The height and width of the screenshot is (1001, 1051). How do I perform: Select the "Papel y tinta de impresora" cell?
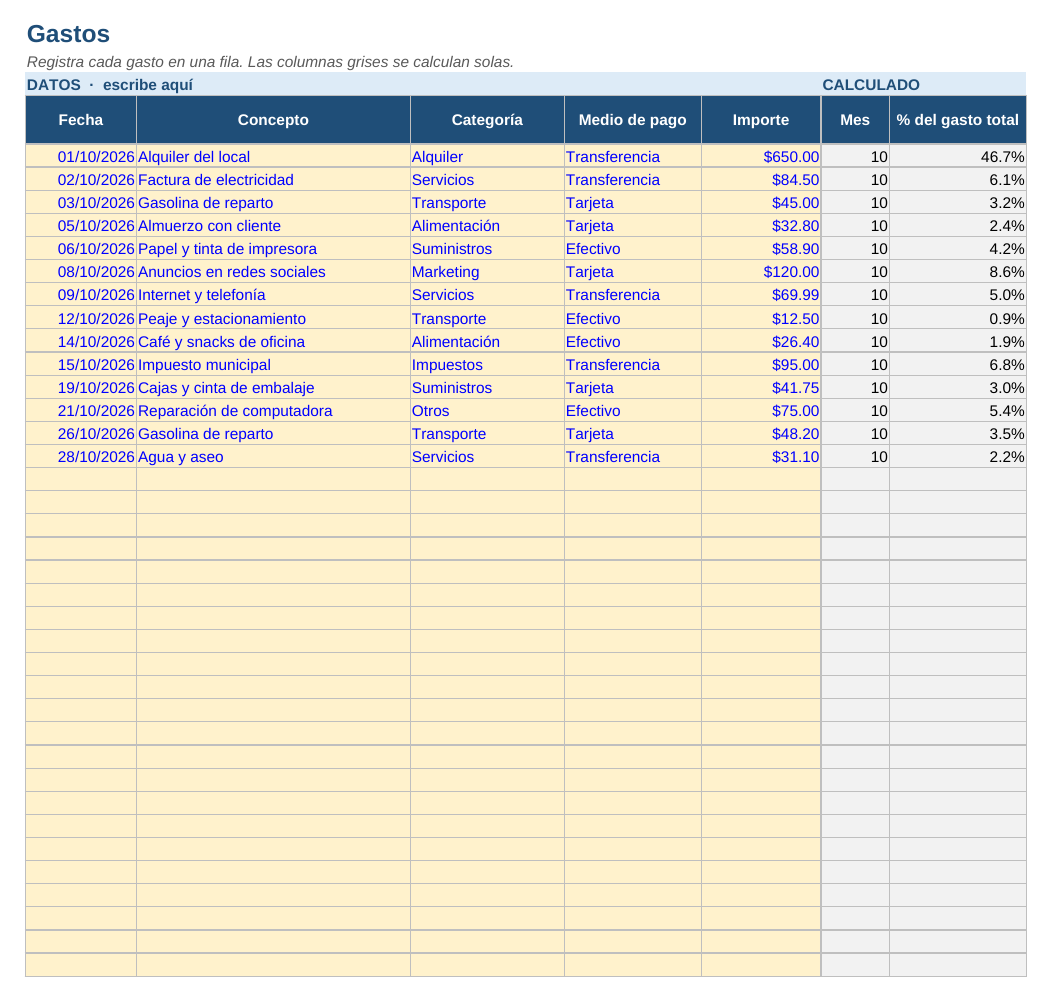coord(273,249)
